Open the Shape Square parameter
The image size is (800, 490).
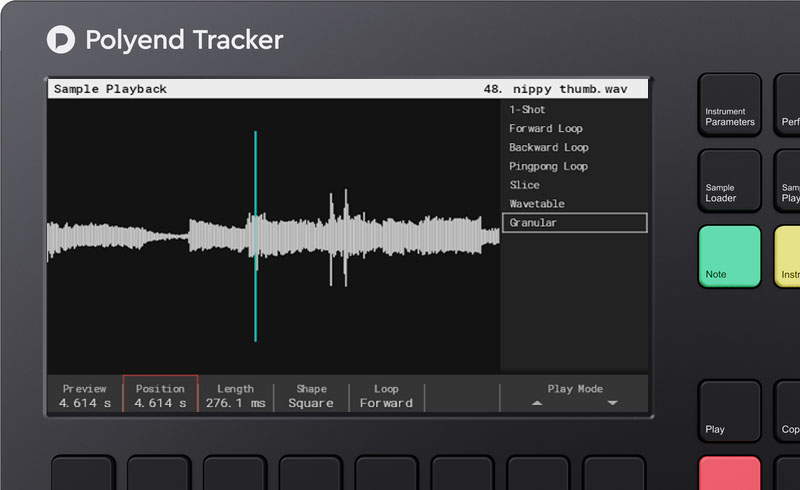point(311,396)
